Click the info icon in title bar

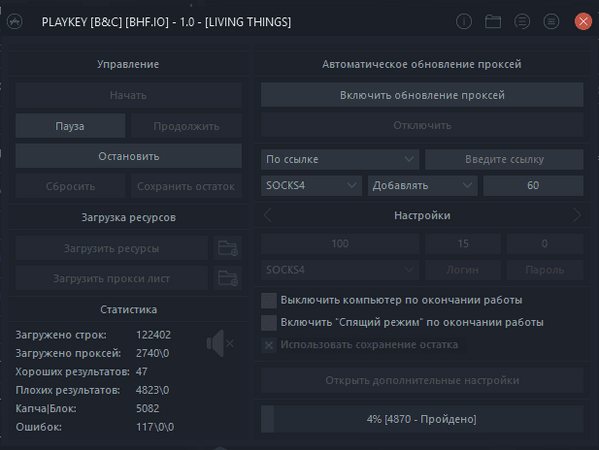(x=464, y=21)
